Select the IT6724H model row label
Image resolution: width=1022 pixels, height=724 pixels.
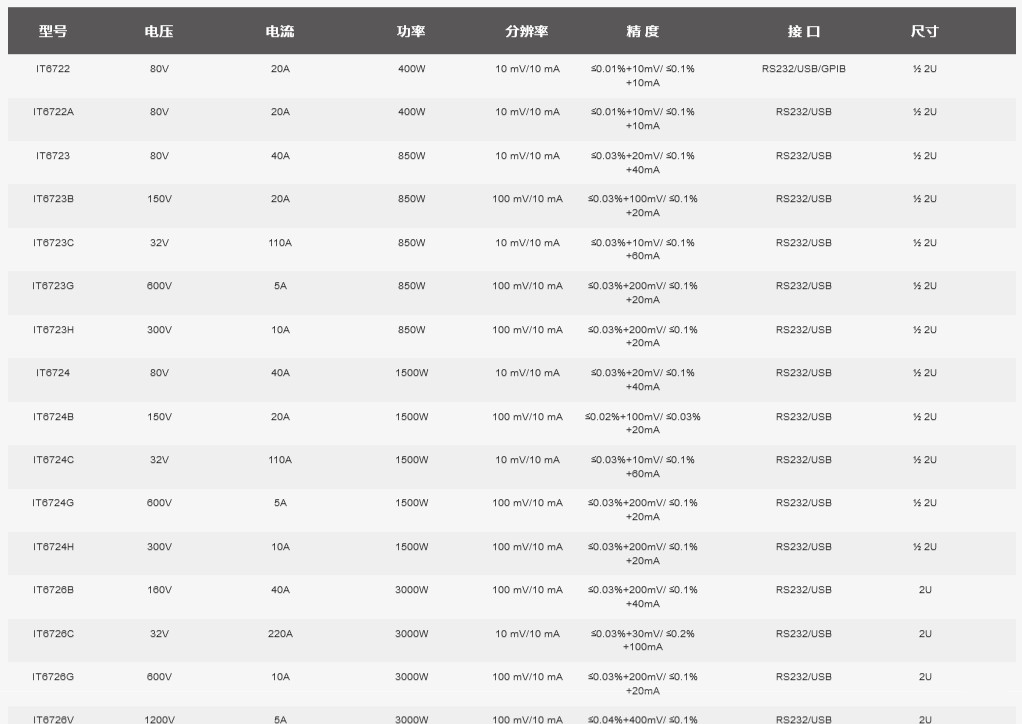pyautogui.click(x=53, y=547)
